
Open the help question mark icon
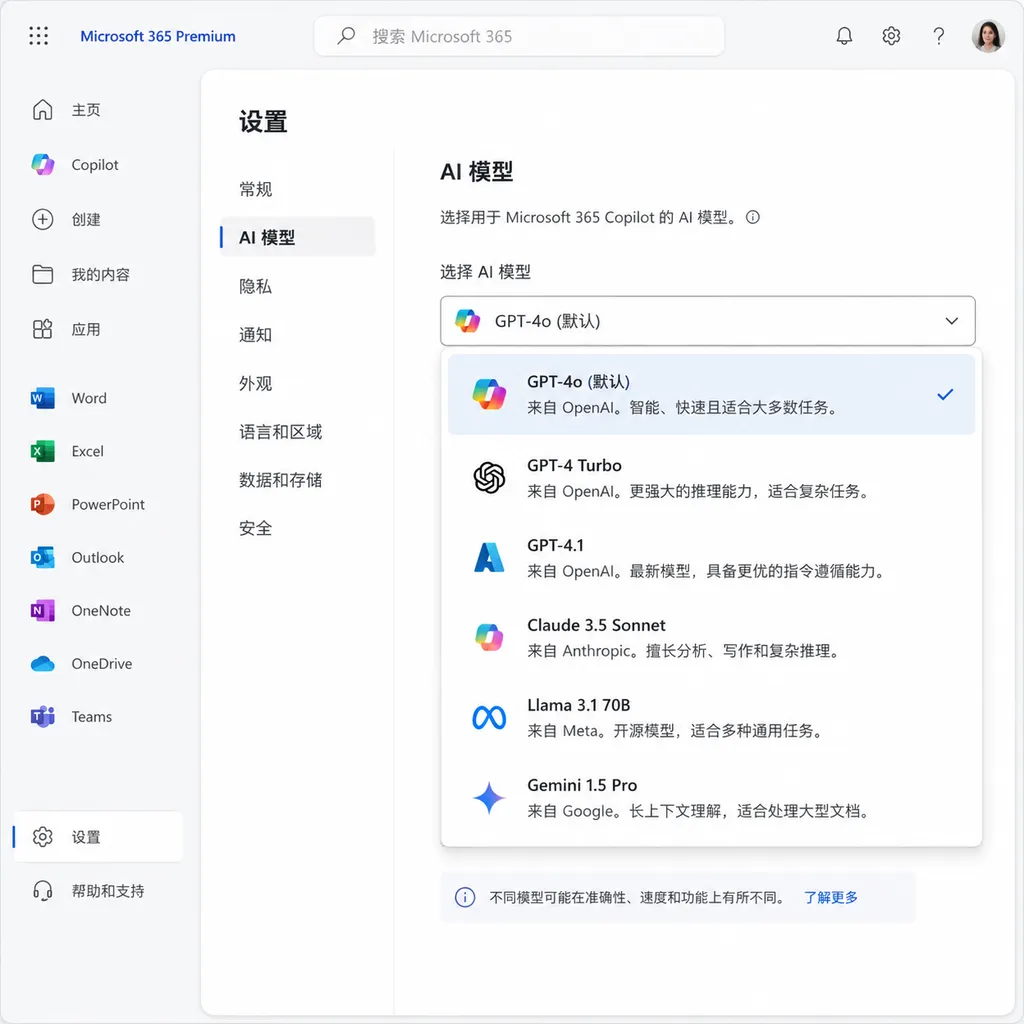938,36
